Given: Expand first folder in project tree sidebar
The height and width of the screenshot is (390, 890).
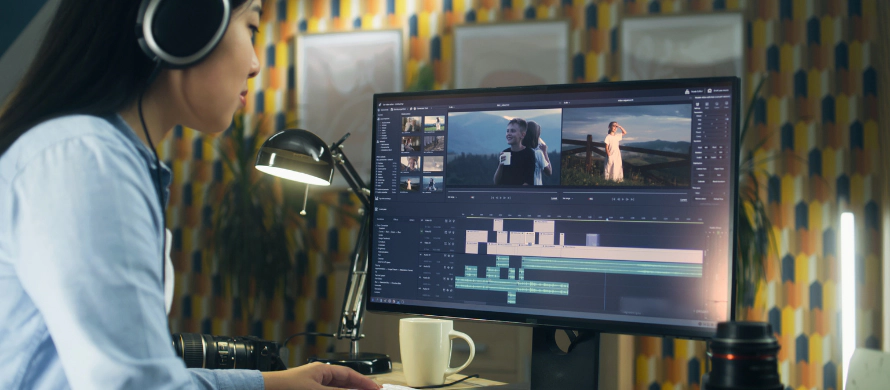Looking at the screenshot, I should point(380,119).
